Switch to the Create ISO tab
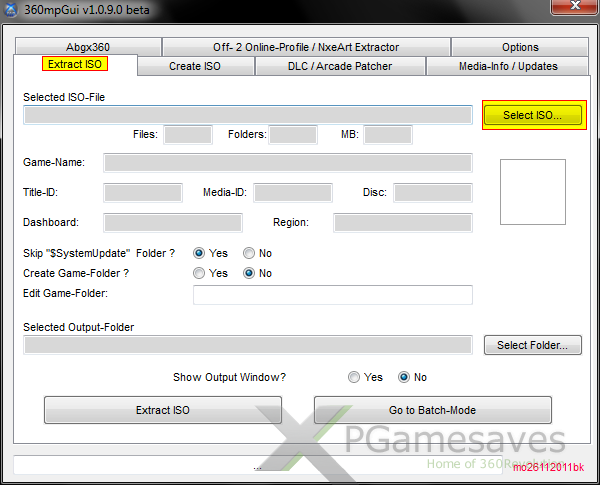Screen dimensions: 600x485 click(x=194, y=66)
